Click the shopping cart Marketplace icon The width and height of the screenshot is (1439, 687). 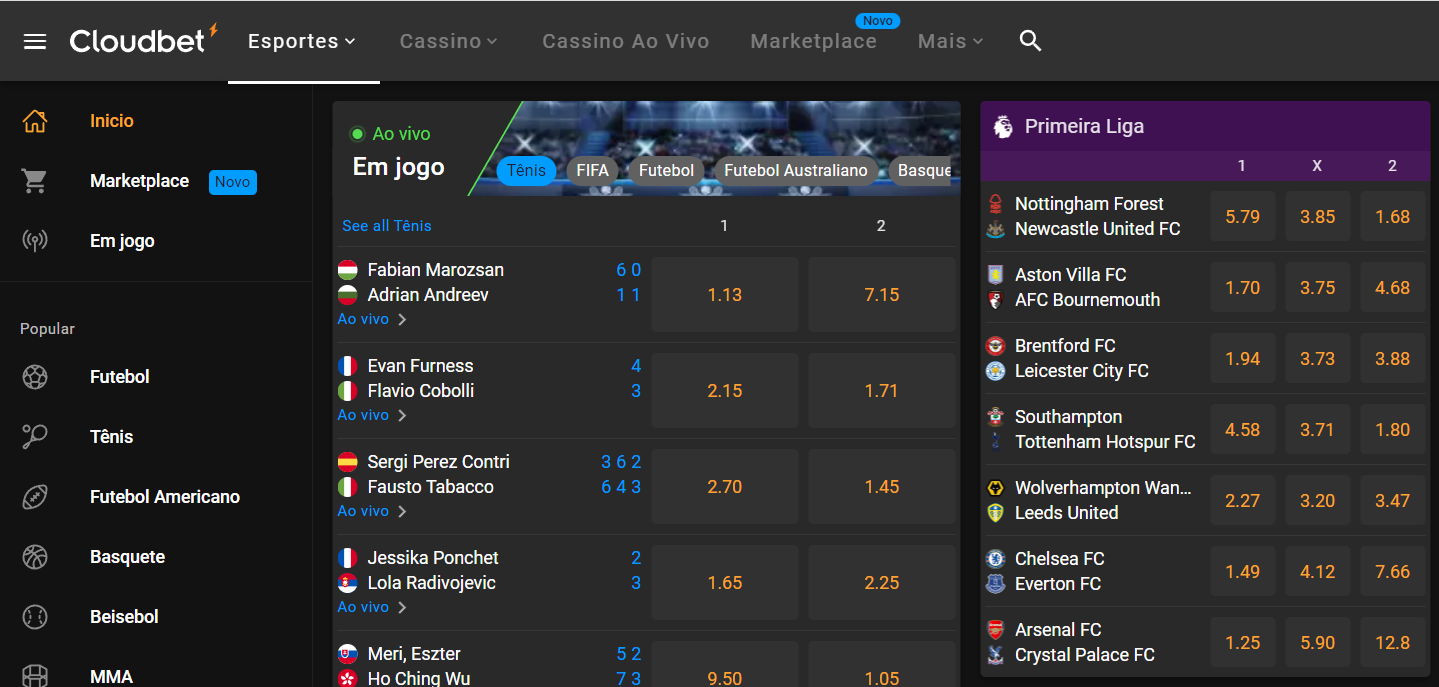coord(34,181)
